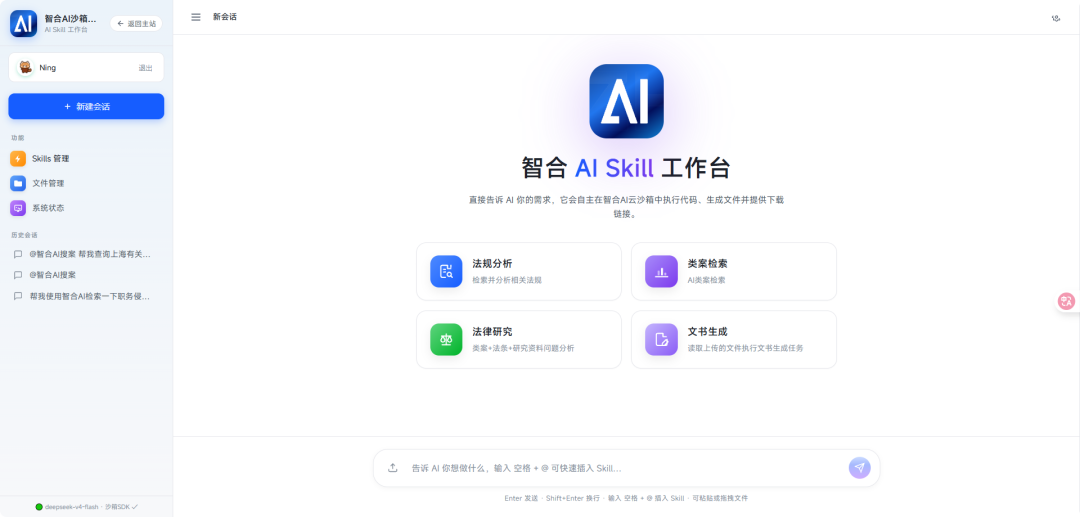
Task: Click the pink translate floating icon
Action: (1066, 301)
